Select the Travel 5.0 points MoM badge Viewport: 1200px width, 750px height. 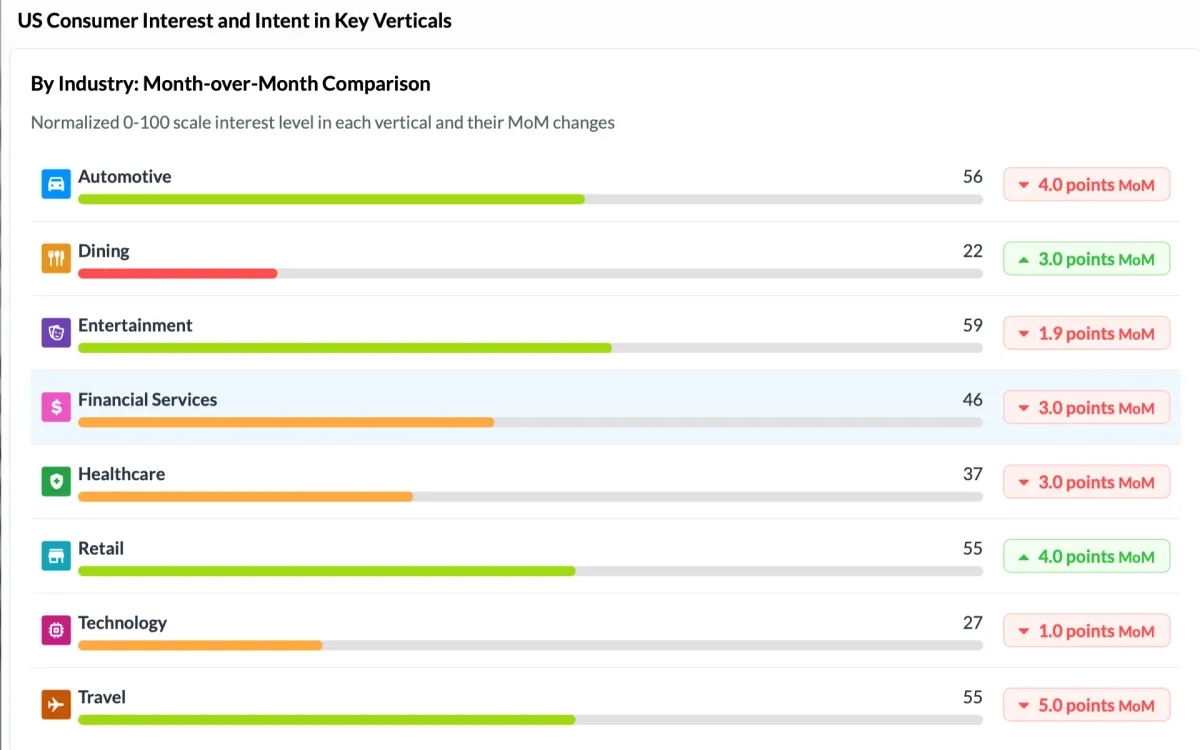coord(1086,705)
